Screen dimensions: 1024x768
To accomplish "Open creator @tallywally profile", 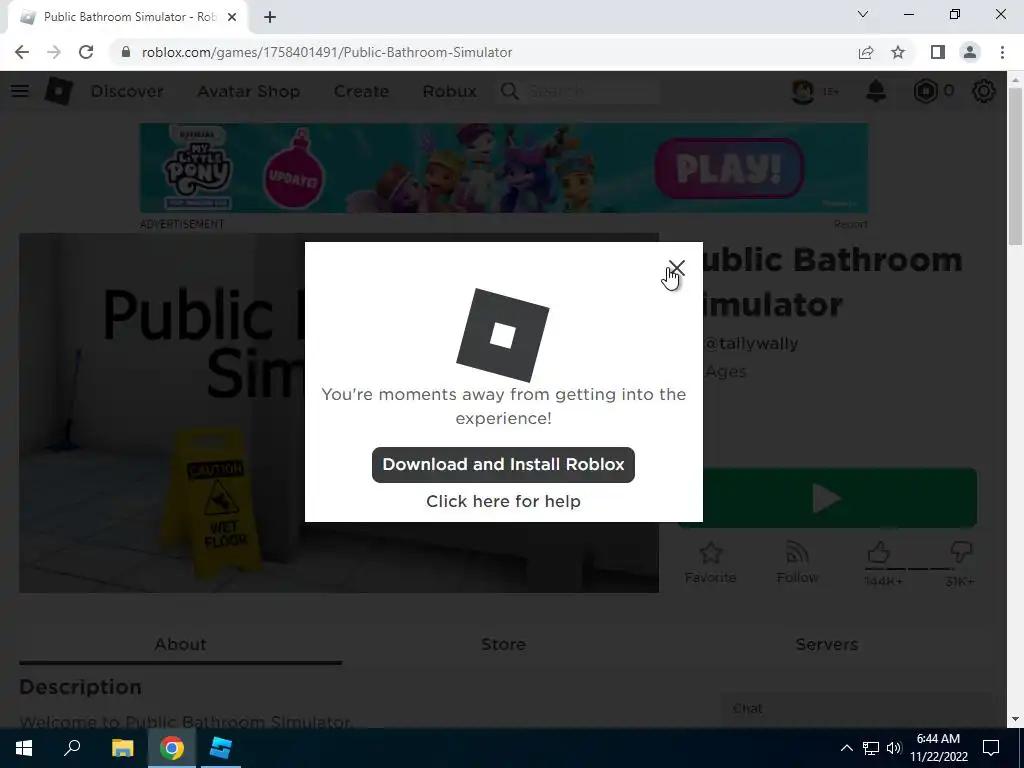I will [x=751, y=344].
